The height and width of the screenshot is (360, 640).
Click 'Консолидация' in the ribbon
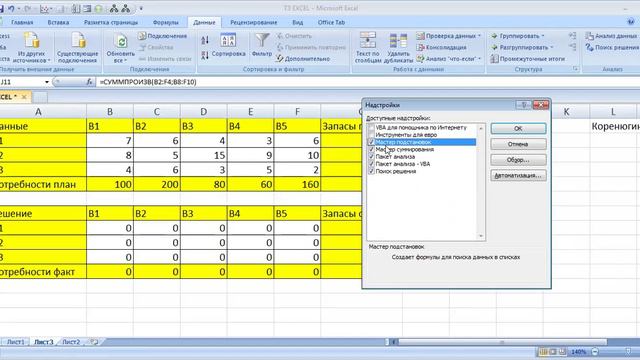[441, 47]
